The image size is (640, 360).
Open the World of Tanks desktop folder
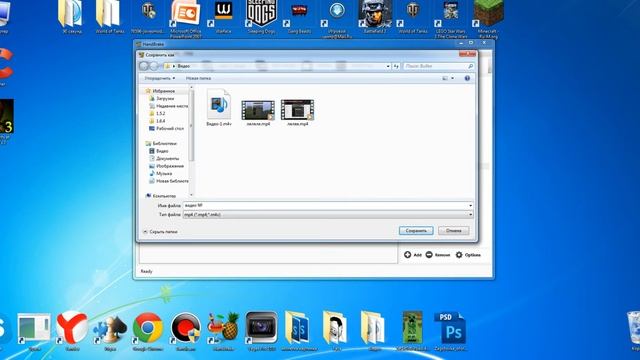point(109,17)
